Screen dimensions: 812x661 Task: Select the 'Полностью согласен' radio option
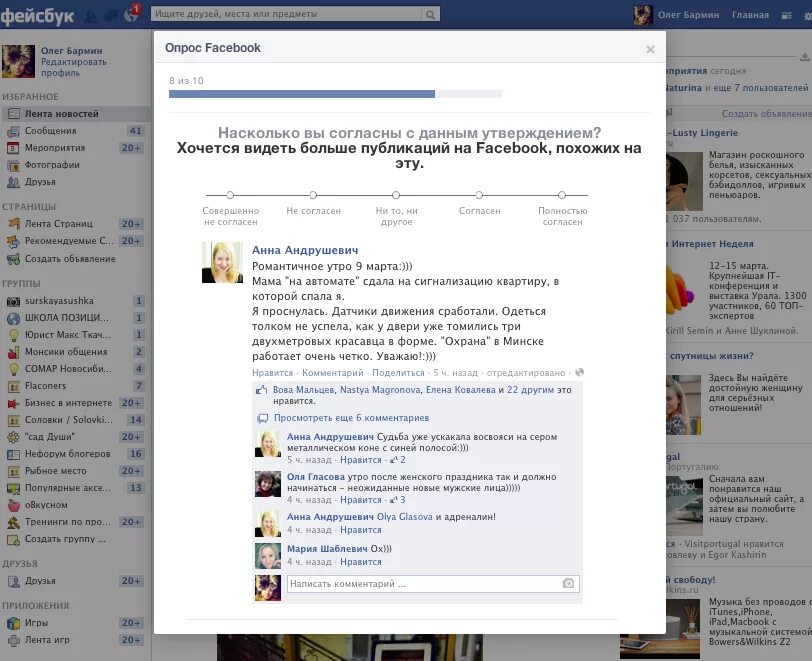[x=562, y=195]
